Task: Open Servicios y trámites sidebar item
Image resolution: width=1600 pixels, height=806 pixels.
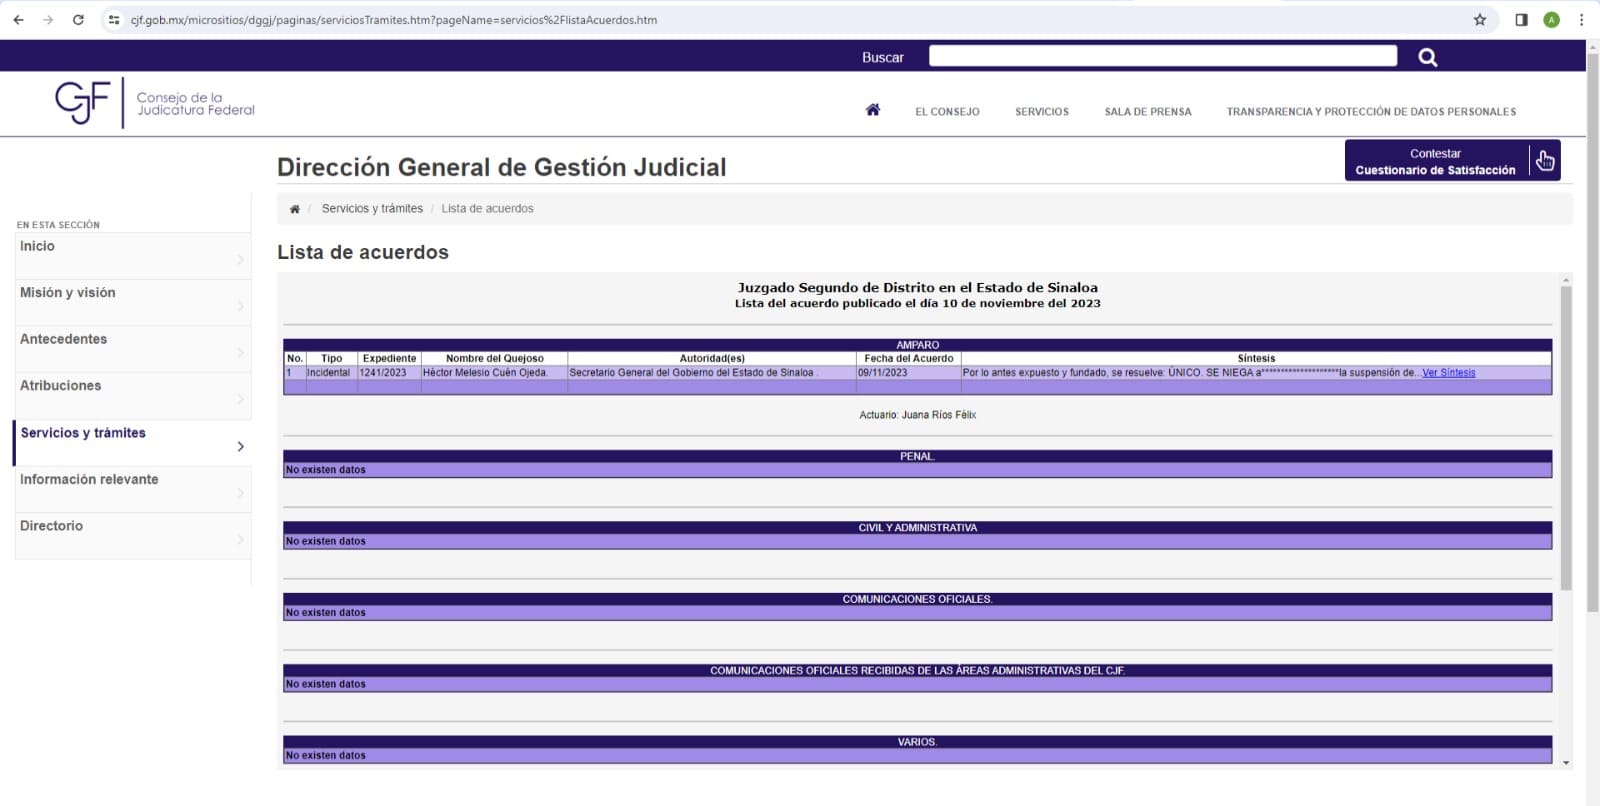Action: pos(133,443)
